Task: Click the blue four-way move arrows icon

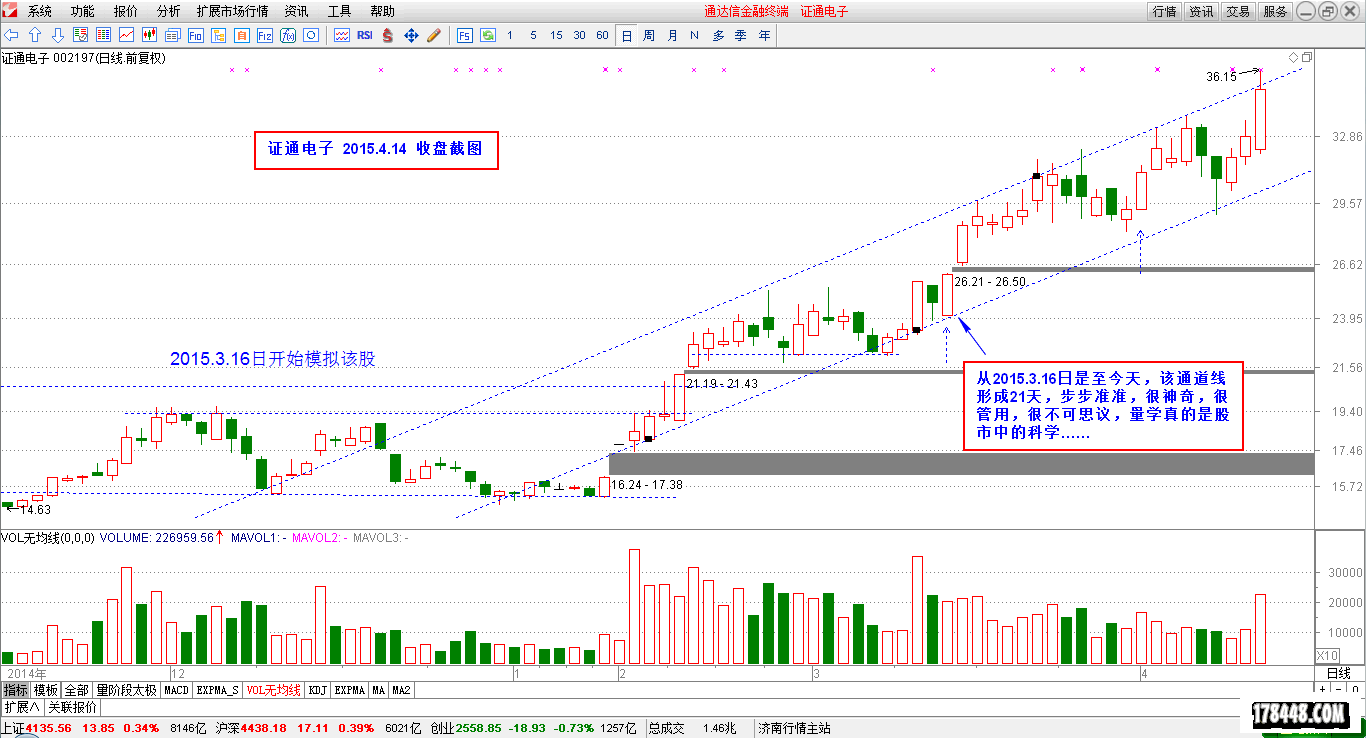Action: point(411,35)
